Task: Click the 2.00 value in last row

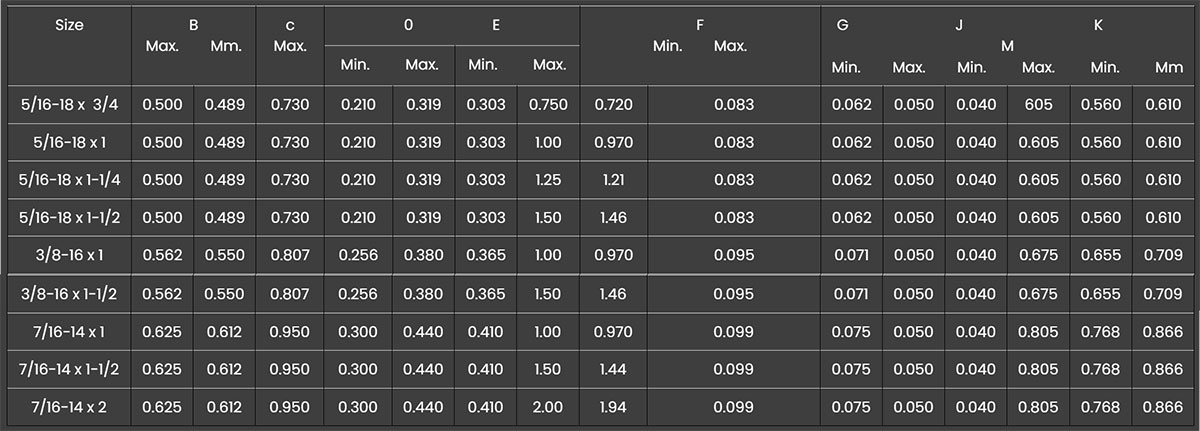Action: pos(549,407)
